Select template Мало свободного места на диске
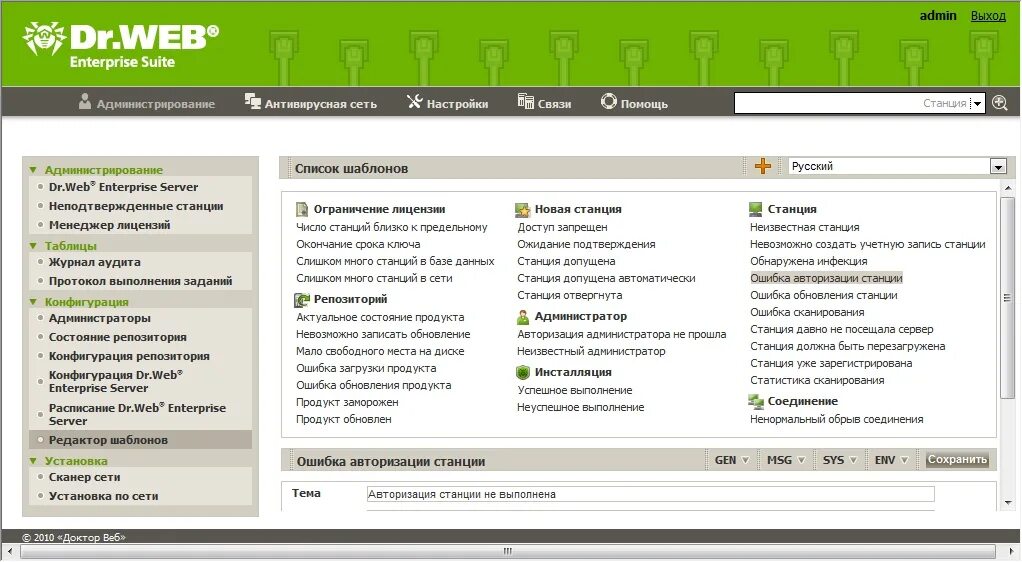1022x562 pixels. point(380,351)
